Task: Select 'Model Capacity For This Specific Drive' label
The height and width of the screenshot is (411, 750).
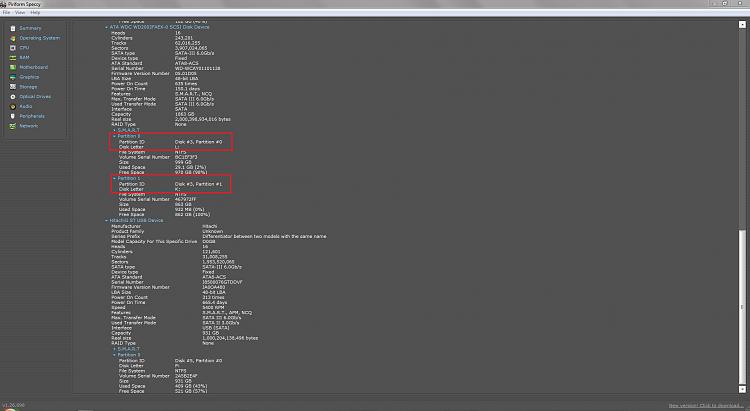Action: (154, 242)
